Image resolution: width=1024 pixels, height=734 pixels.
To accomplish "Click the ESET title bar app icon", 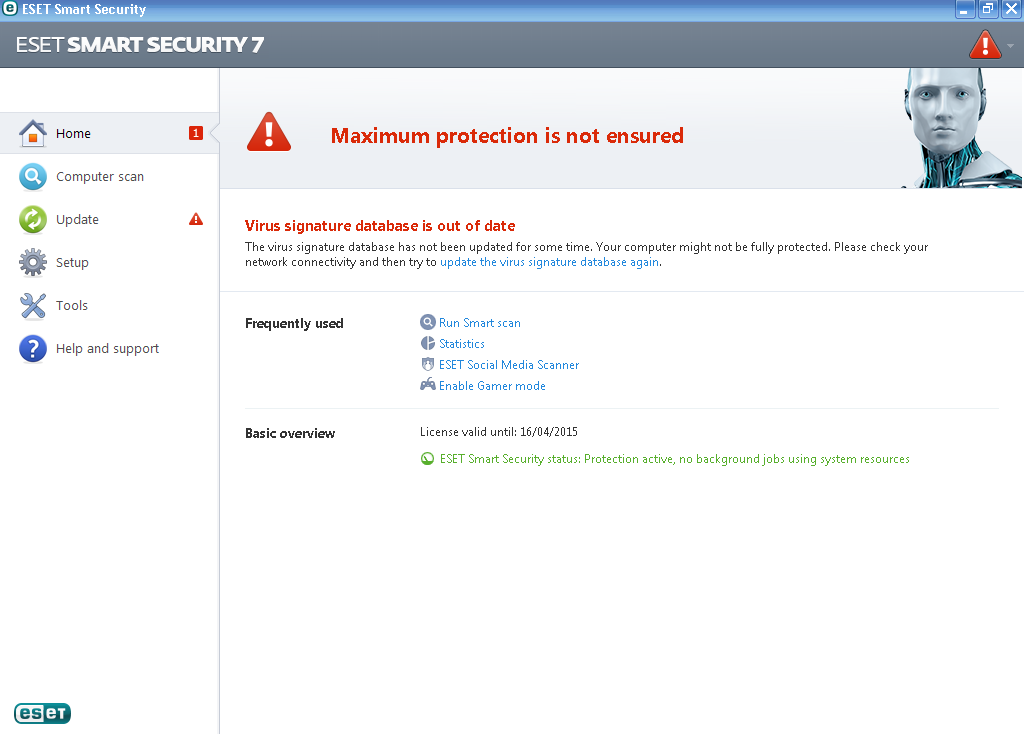I will [10, 8].
